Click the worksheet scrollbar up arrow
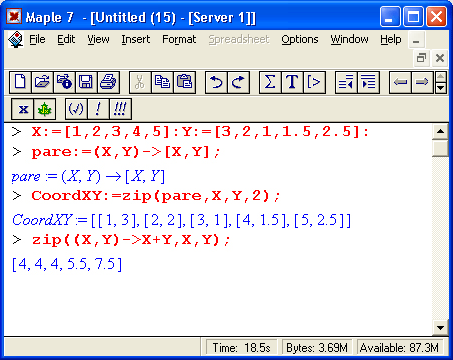The width and height of the screenshot is (453, 360). click(x=440, y=132)
